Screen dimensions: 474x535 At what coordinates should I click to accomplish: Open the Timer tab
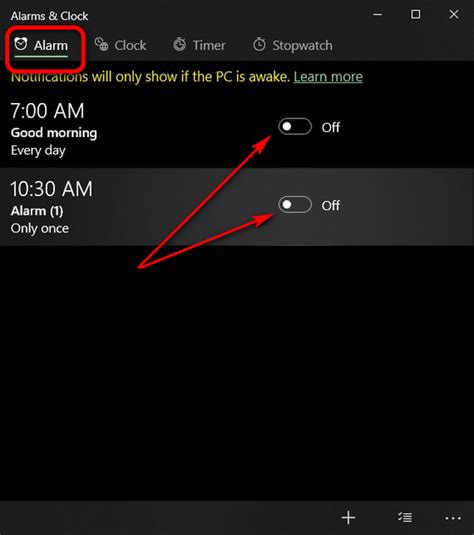[x=199, y=45]
